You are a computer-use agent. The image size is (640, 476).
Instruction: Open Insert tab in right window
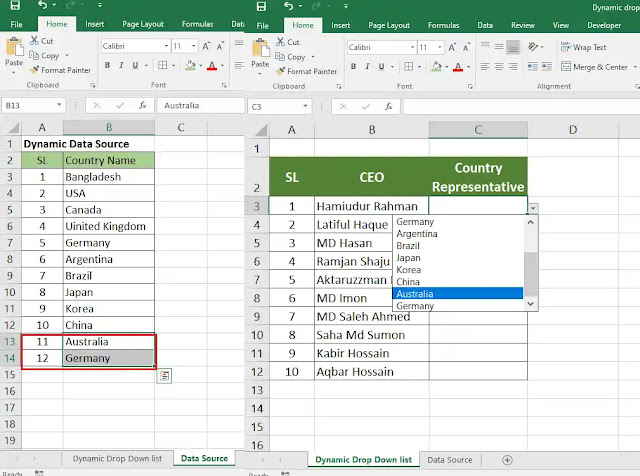340,25
